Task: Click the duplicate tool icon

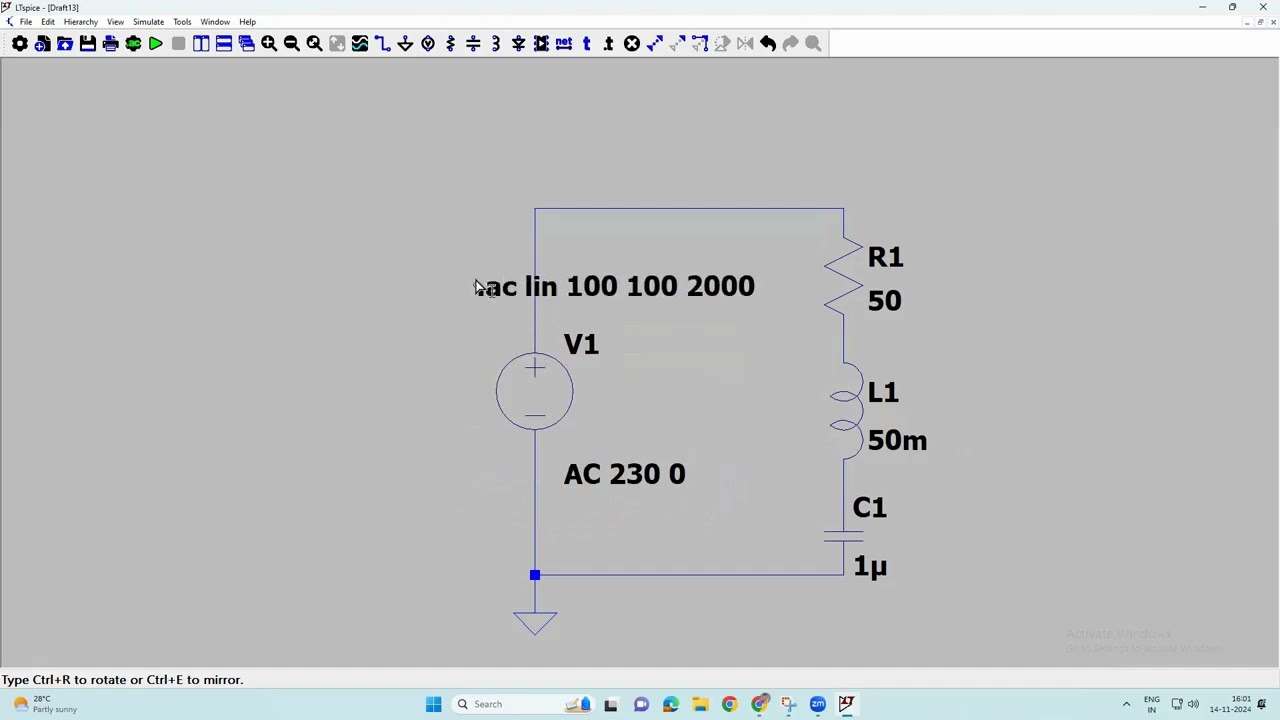Action: coord(654,44)
